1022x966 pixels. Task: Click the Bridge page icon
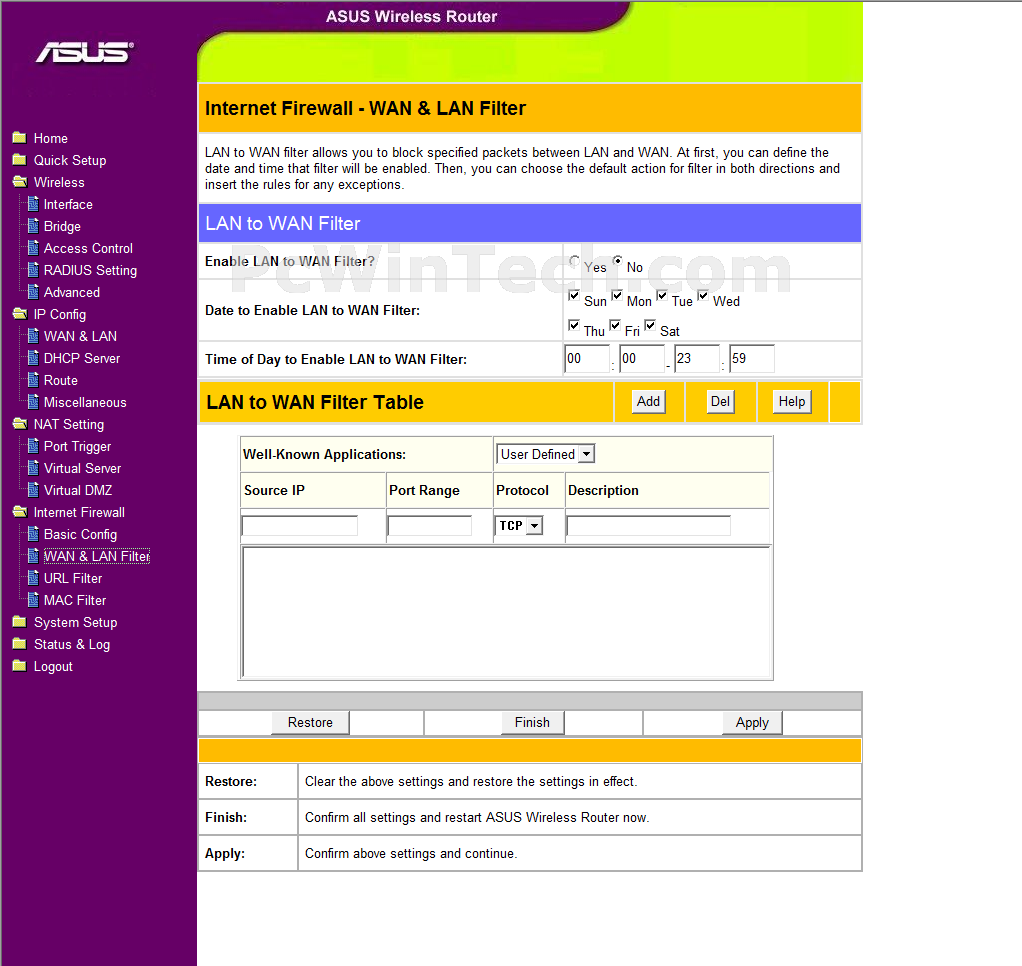coord(33,226)
